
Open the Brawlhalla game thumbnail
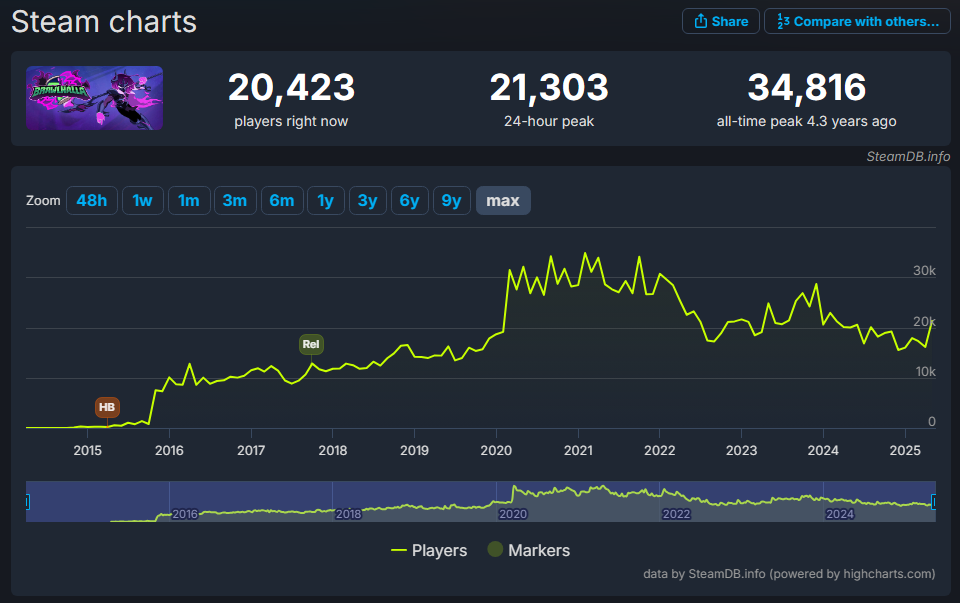[x=94, y=98]
